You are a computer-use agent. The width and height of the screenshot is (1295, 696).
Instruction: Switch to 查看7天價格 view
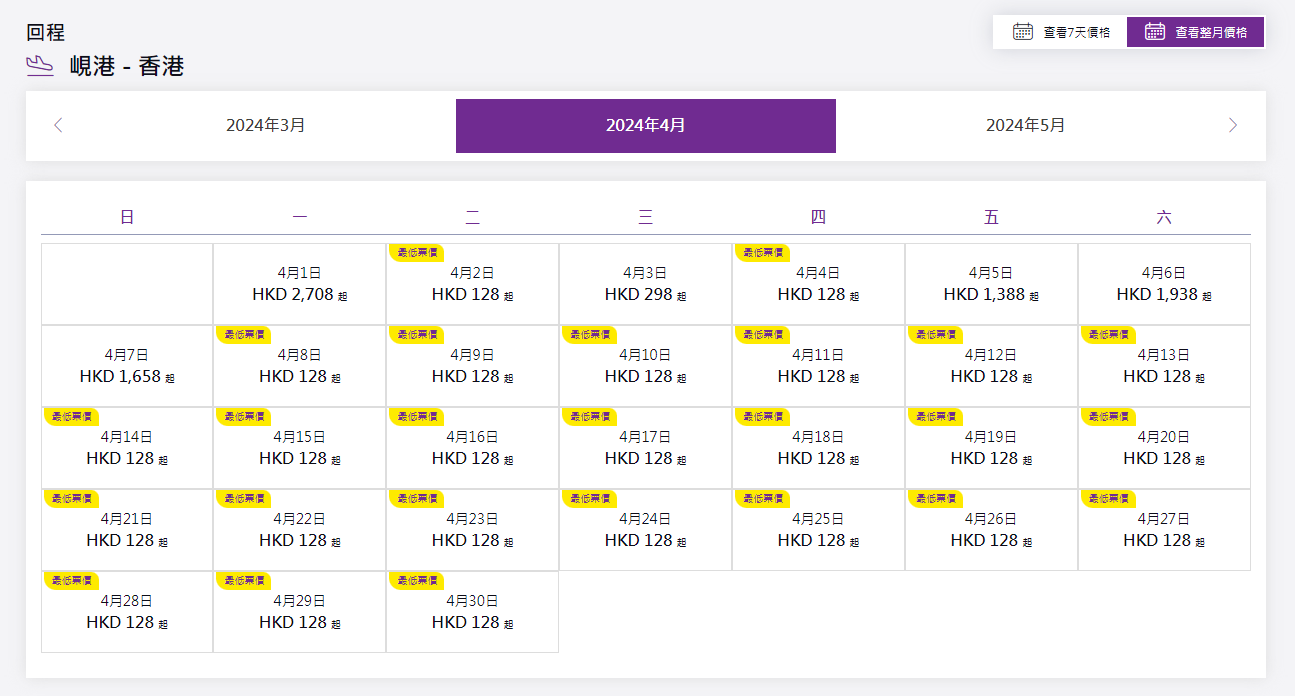pyautogui.click(x=1060, y=32)
